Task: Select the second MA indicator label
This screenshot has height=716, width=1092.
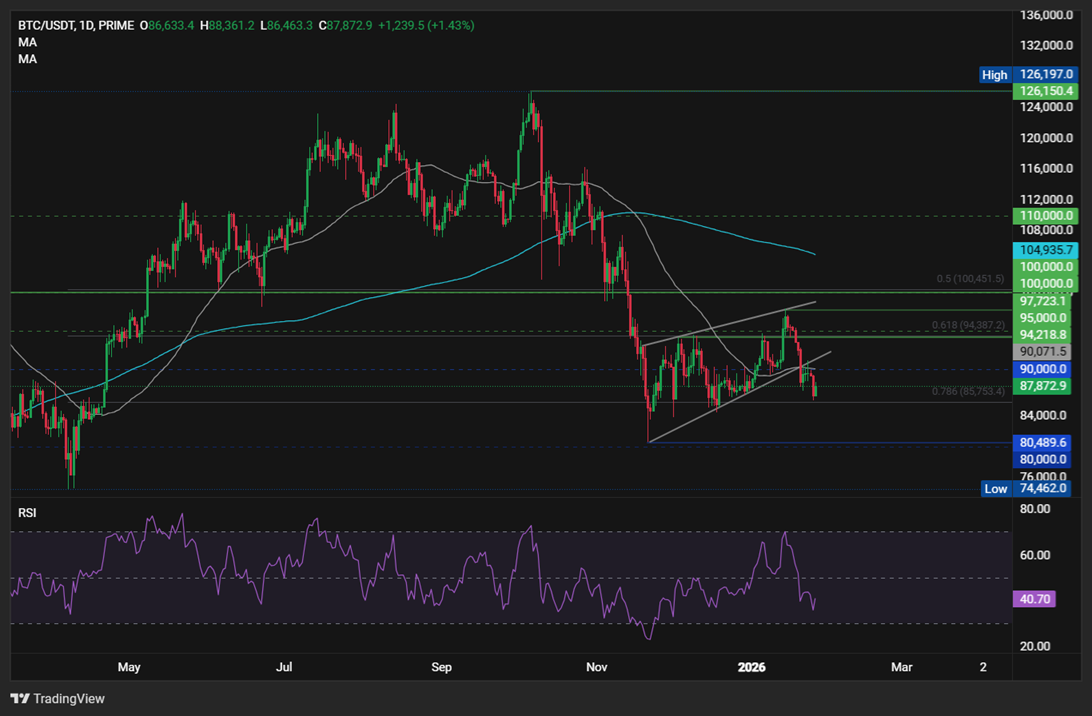Action: (27, 58)
